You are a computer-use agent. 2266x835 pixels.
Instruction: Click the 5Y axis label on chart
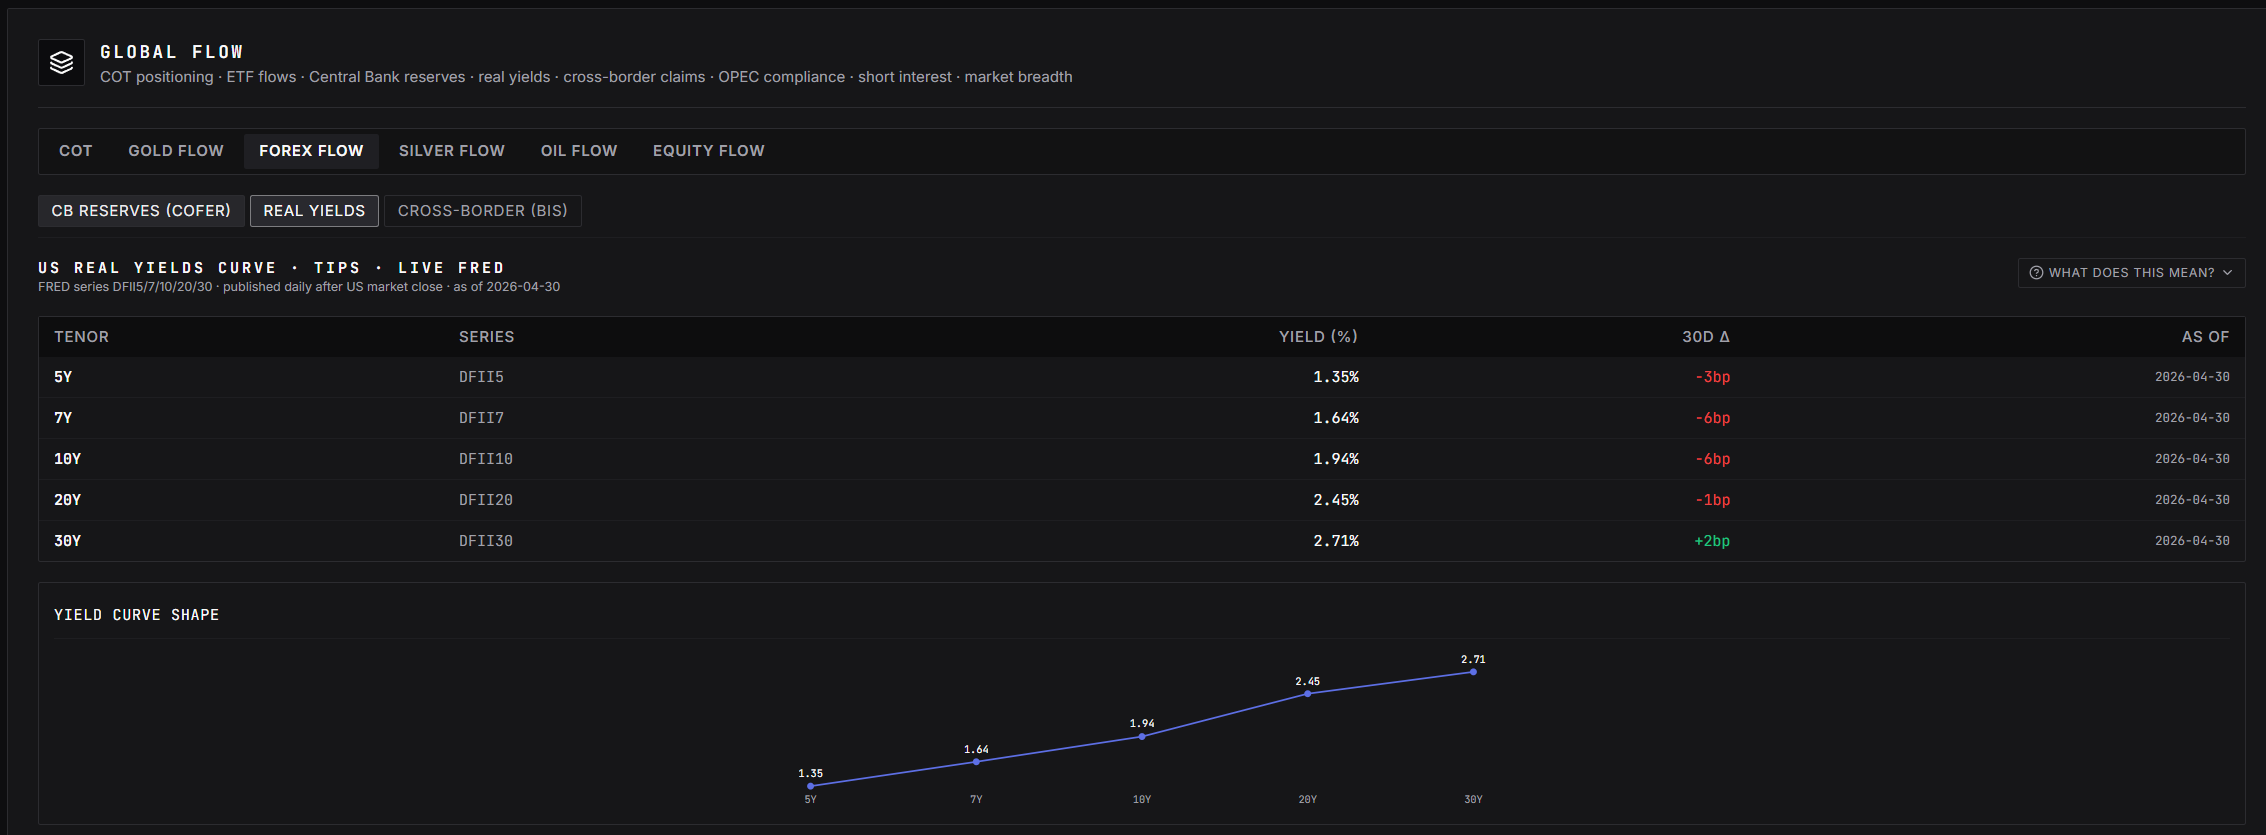tap(811, 800)
